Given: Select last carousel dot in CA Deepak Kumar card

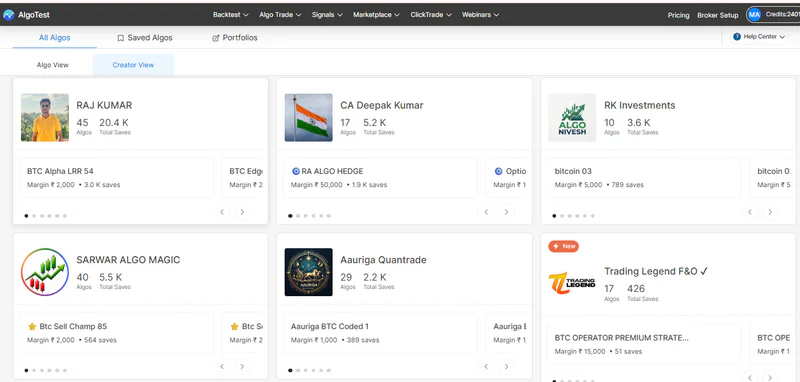Looking at the screenshot, I should [x=329, y=216].
